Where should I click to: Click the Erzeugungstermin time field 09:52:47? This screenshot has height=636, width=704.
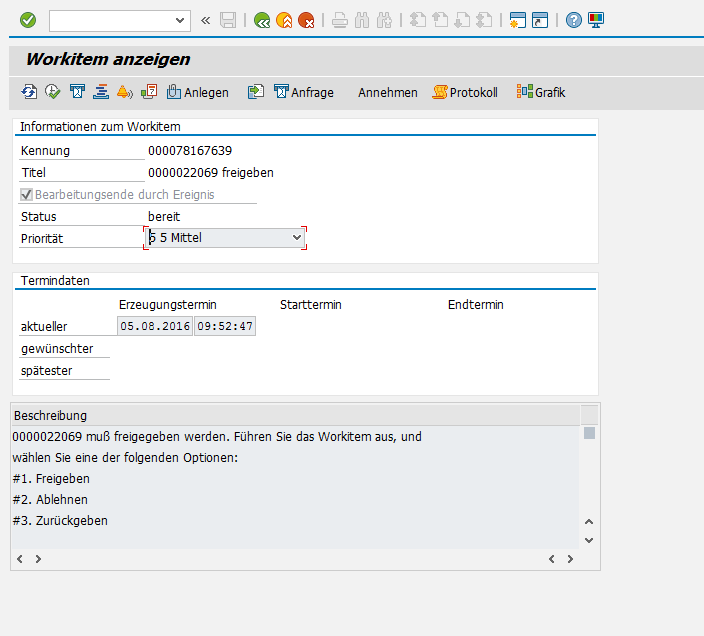(225, 326)
